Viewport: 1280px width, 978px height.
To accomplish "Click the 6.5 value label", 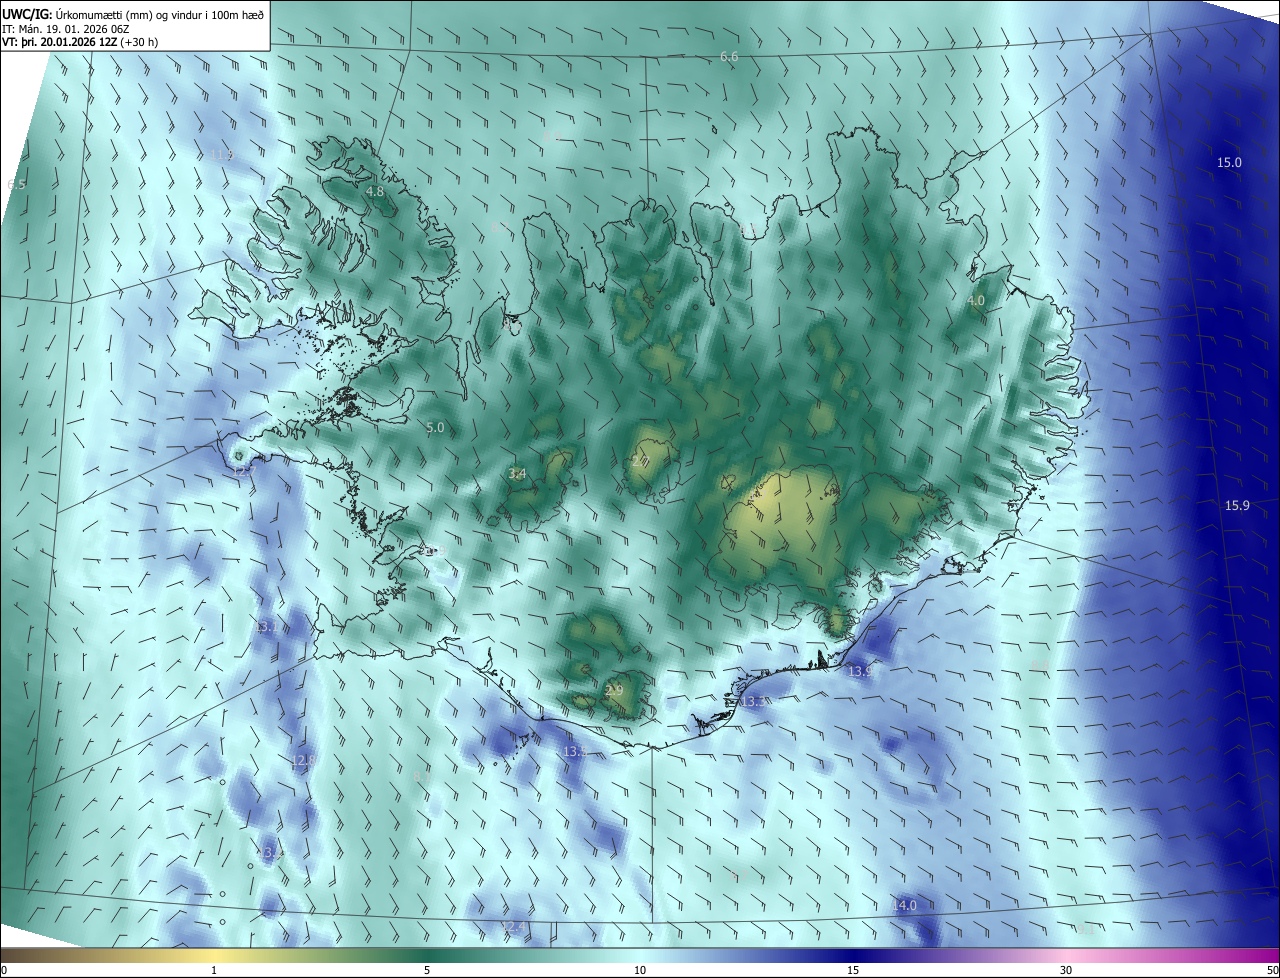I will point(16,184).
